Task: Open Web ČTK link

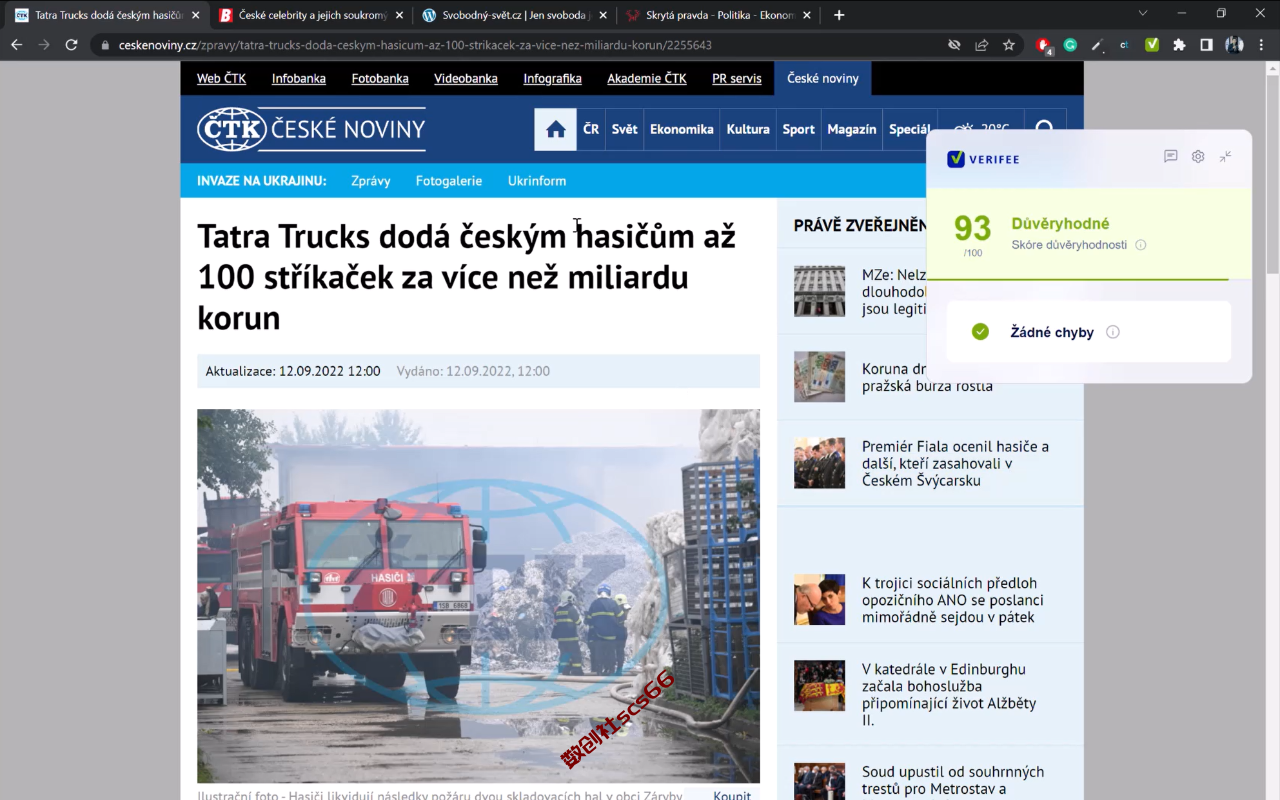Action: 221,78
